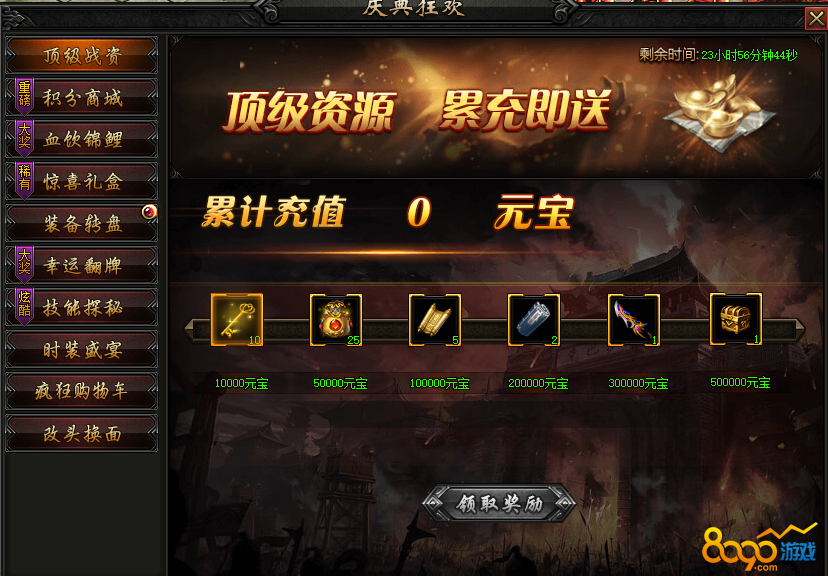The height and width of the screenshot is (576, 828).
Task: Open the 幸运翻牌 tab
Action: (x=82, y=265)
